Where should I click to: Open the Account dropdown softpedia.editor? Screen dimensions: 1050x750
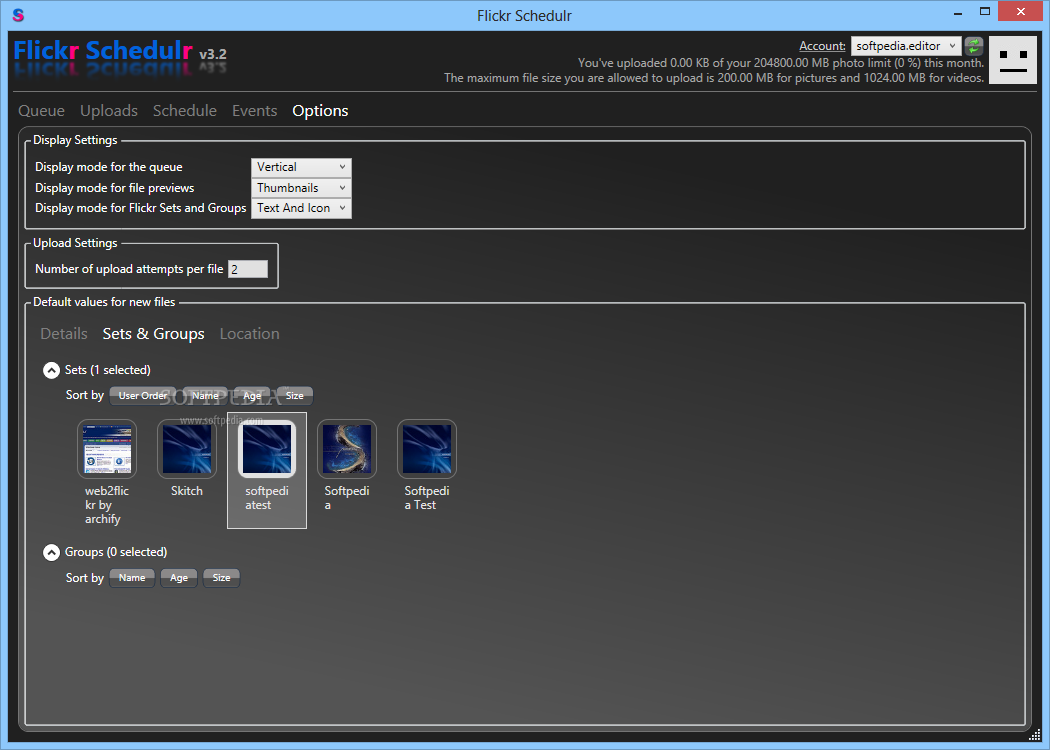906,46
